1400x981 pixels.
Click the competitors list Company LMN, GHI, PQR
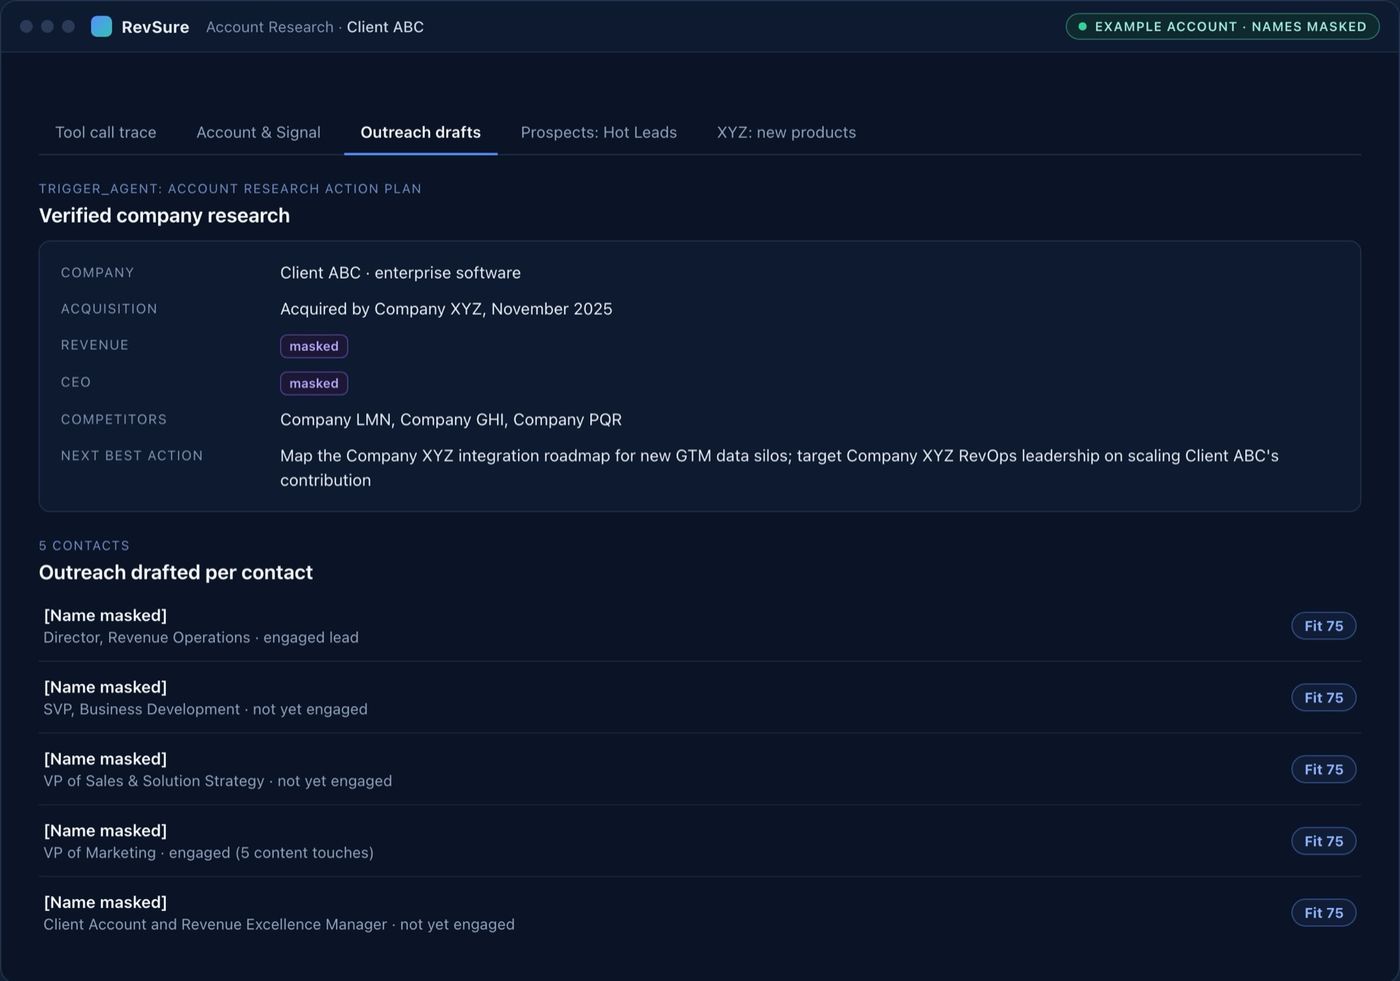[451, 419]
